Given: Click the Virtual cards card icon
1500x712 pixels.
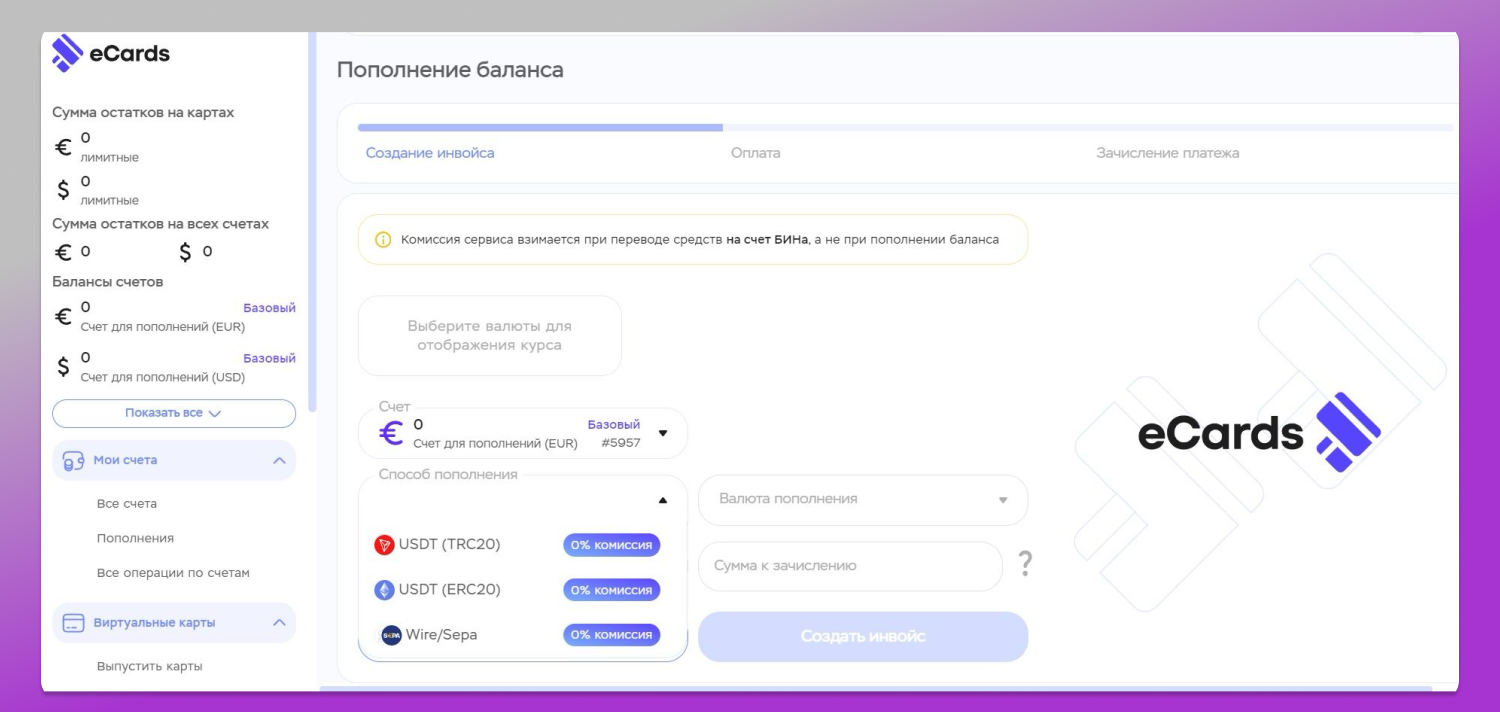Looking at the screenshot, I should [73, 623].
